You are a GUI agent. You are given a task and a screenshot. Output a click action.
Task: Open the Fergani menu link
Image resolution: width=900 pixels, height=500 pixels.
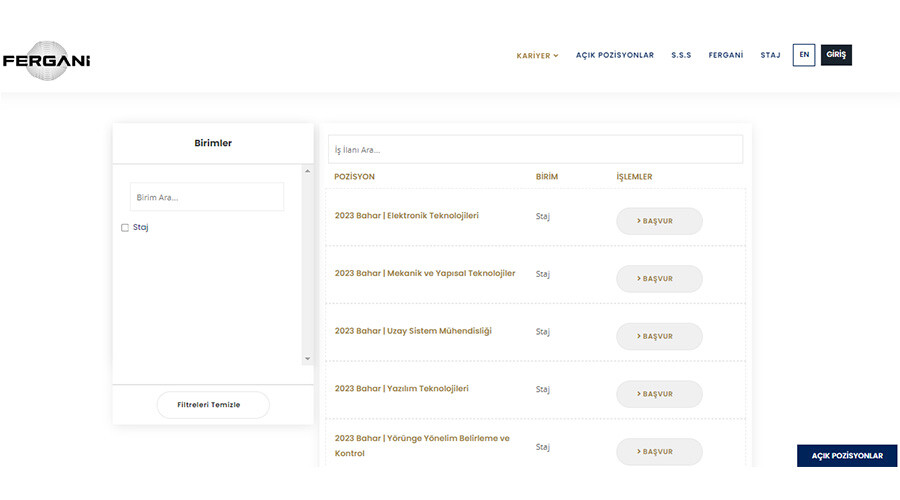click(725, 56)
